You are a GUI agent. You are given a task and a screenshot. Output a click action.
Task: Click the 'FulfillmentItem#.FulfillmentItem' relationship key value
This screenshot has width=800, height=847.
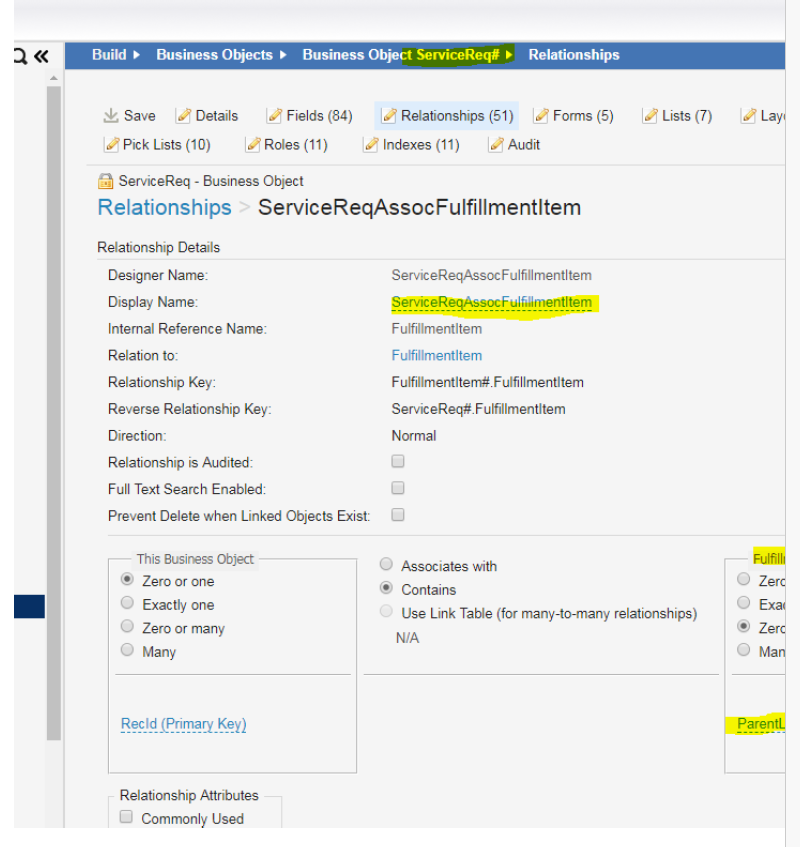pos(487,382)
